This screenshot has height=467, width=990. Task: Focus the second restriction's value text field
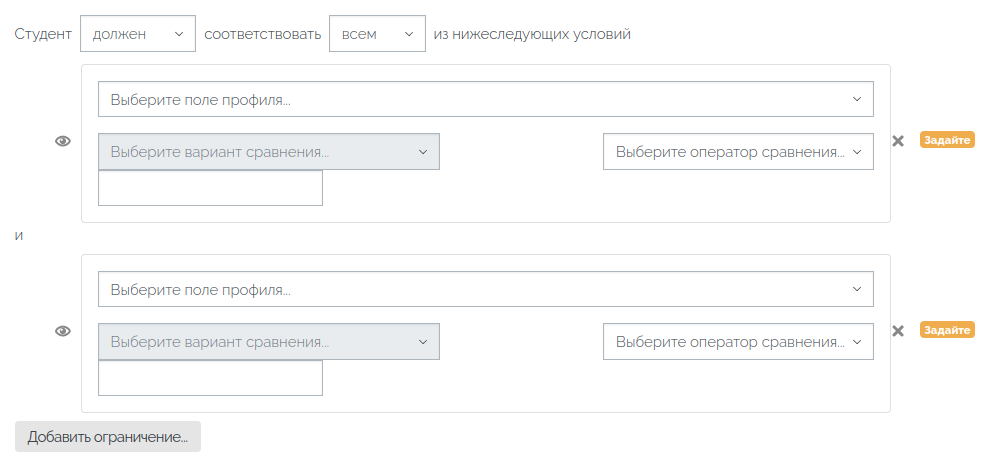pos(210,378)
